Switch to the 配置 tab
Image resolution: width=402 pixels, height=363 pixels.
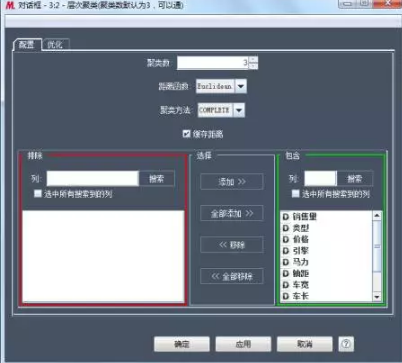point(26,44)
